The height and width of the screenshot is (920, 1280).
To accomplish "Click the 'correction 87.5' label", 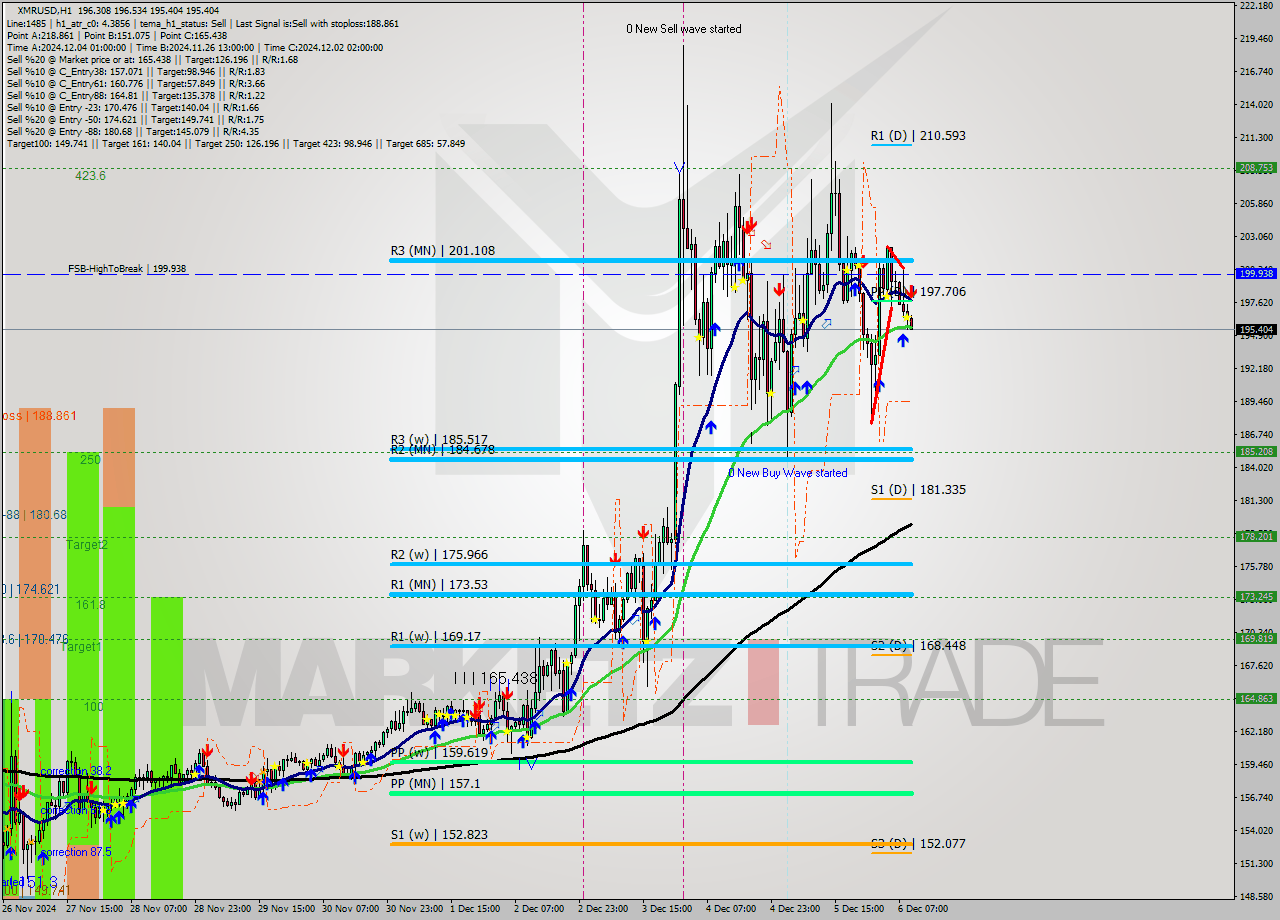I will [77, 852].
